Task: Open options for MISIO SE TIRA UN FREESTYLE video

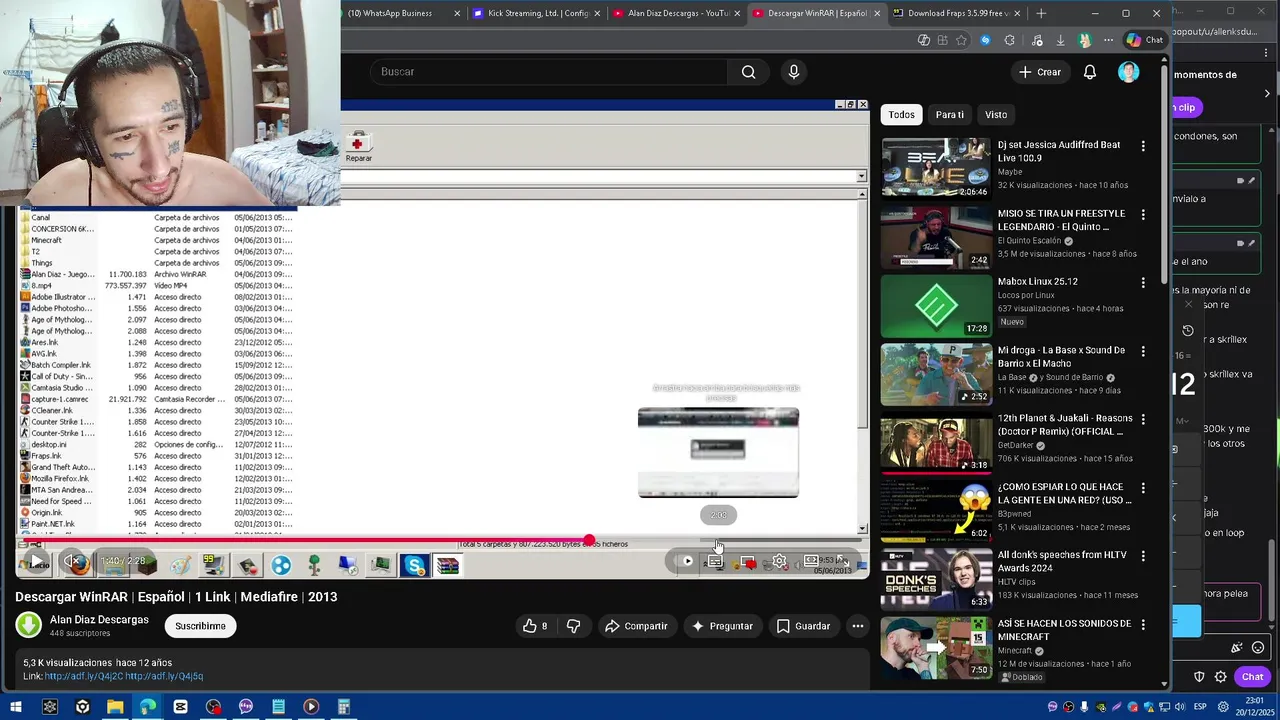Action: pos(1143,214)
